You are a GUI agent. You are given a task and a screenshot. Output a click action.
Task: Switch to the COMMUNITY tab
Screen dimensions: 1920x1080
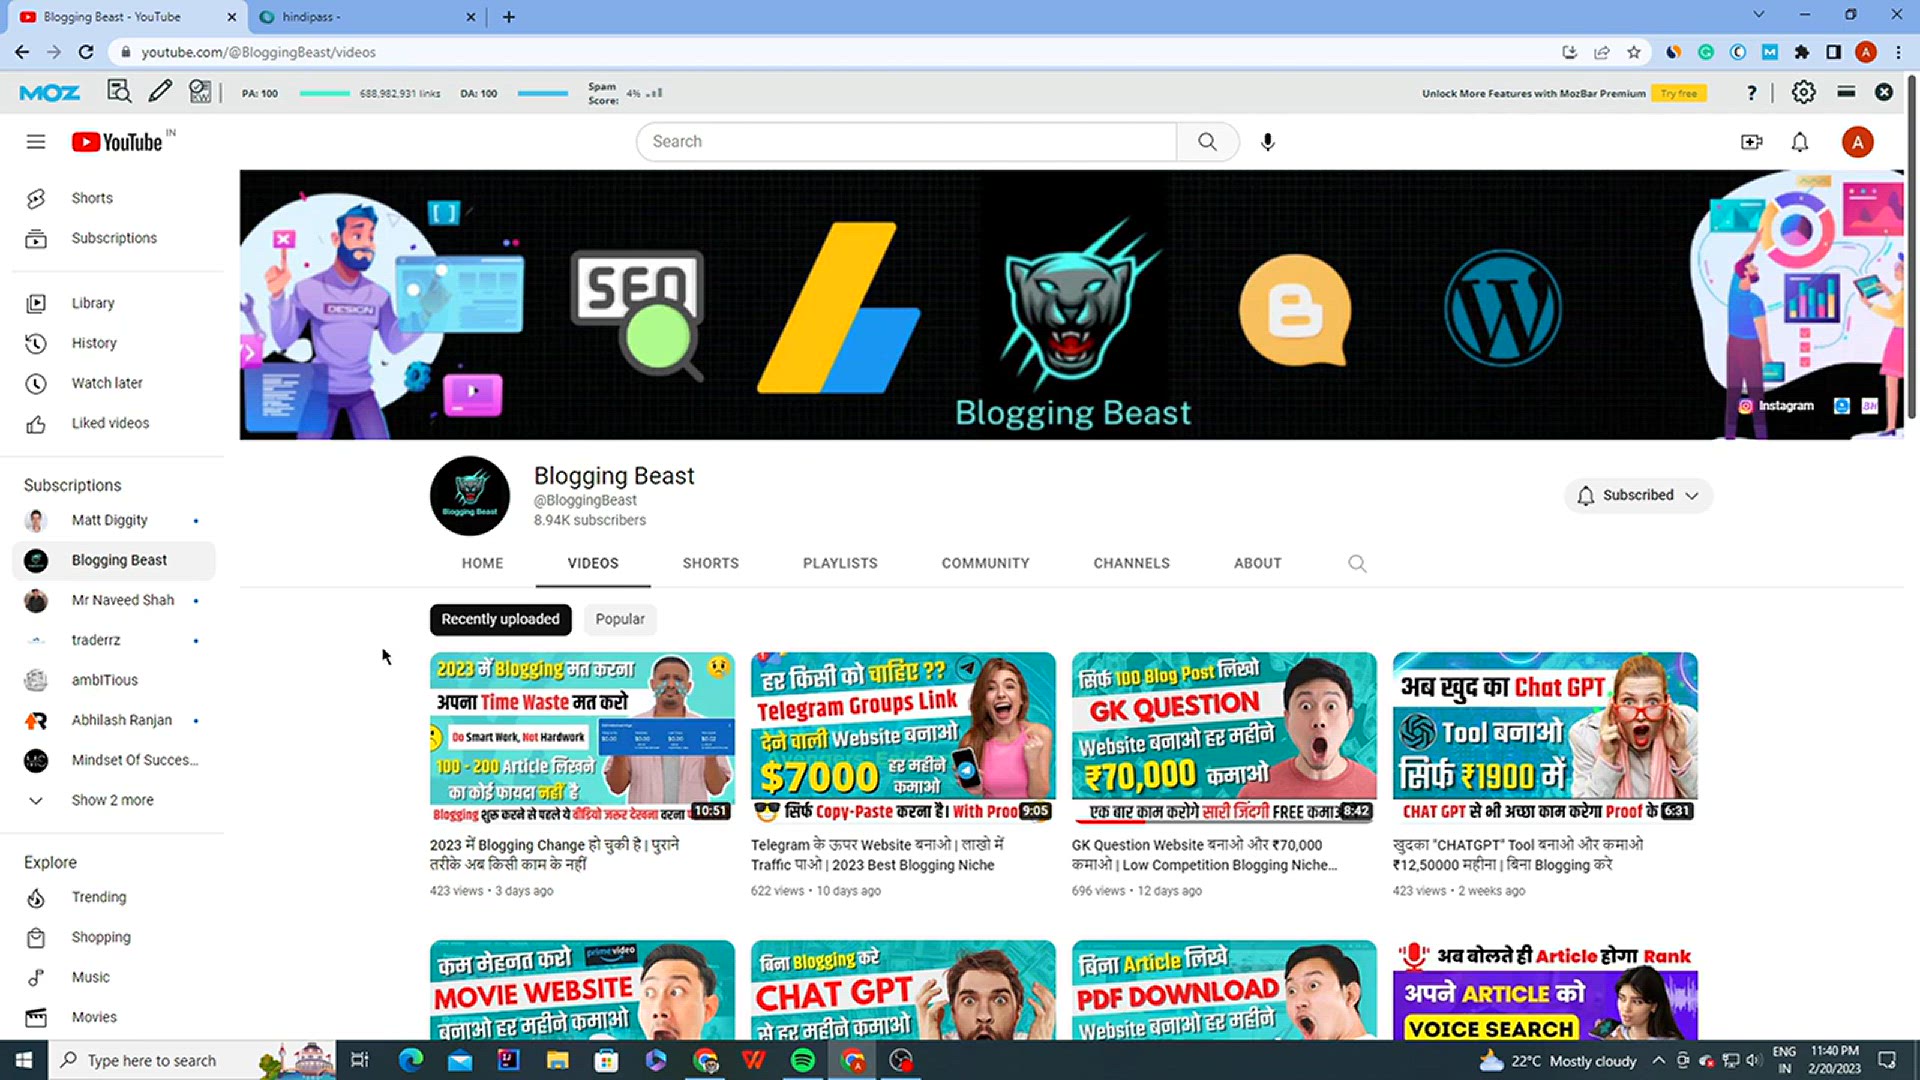pos(985,563)
